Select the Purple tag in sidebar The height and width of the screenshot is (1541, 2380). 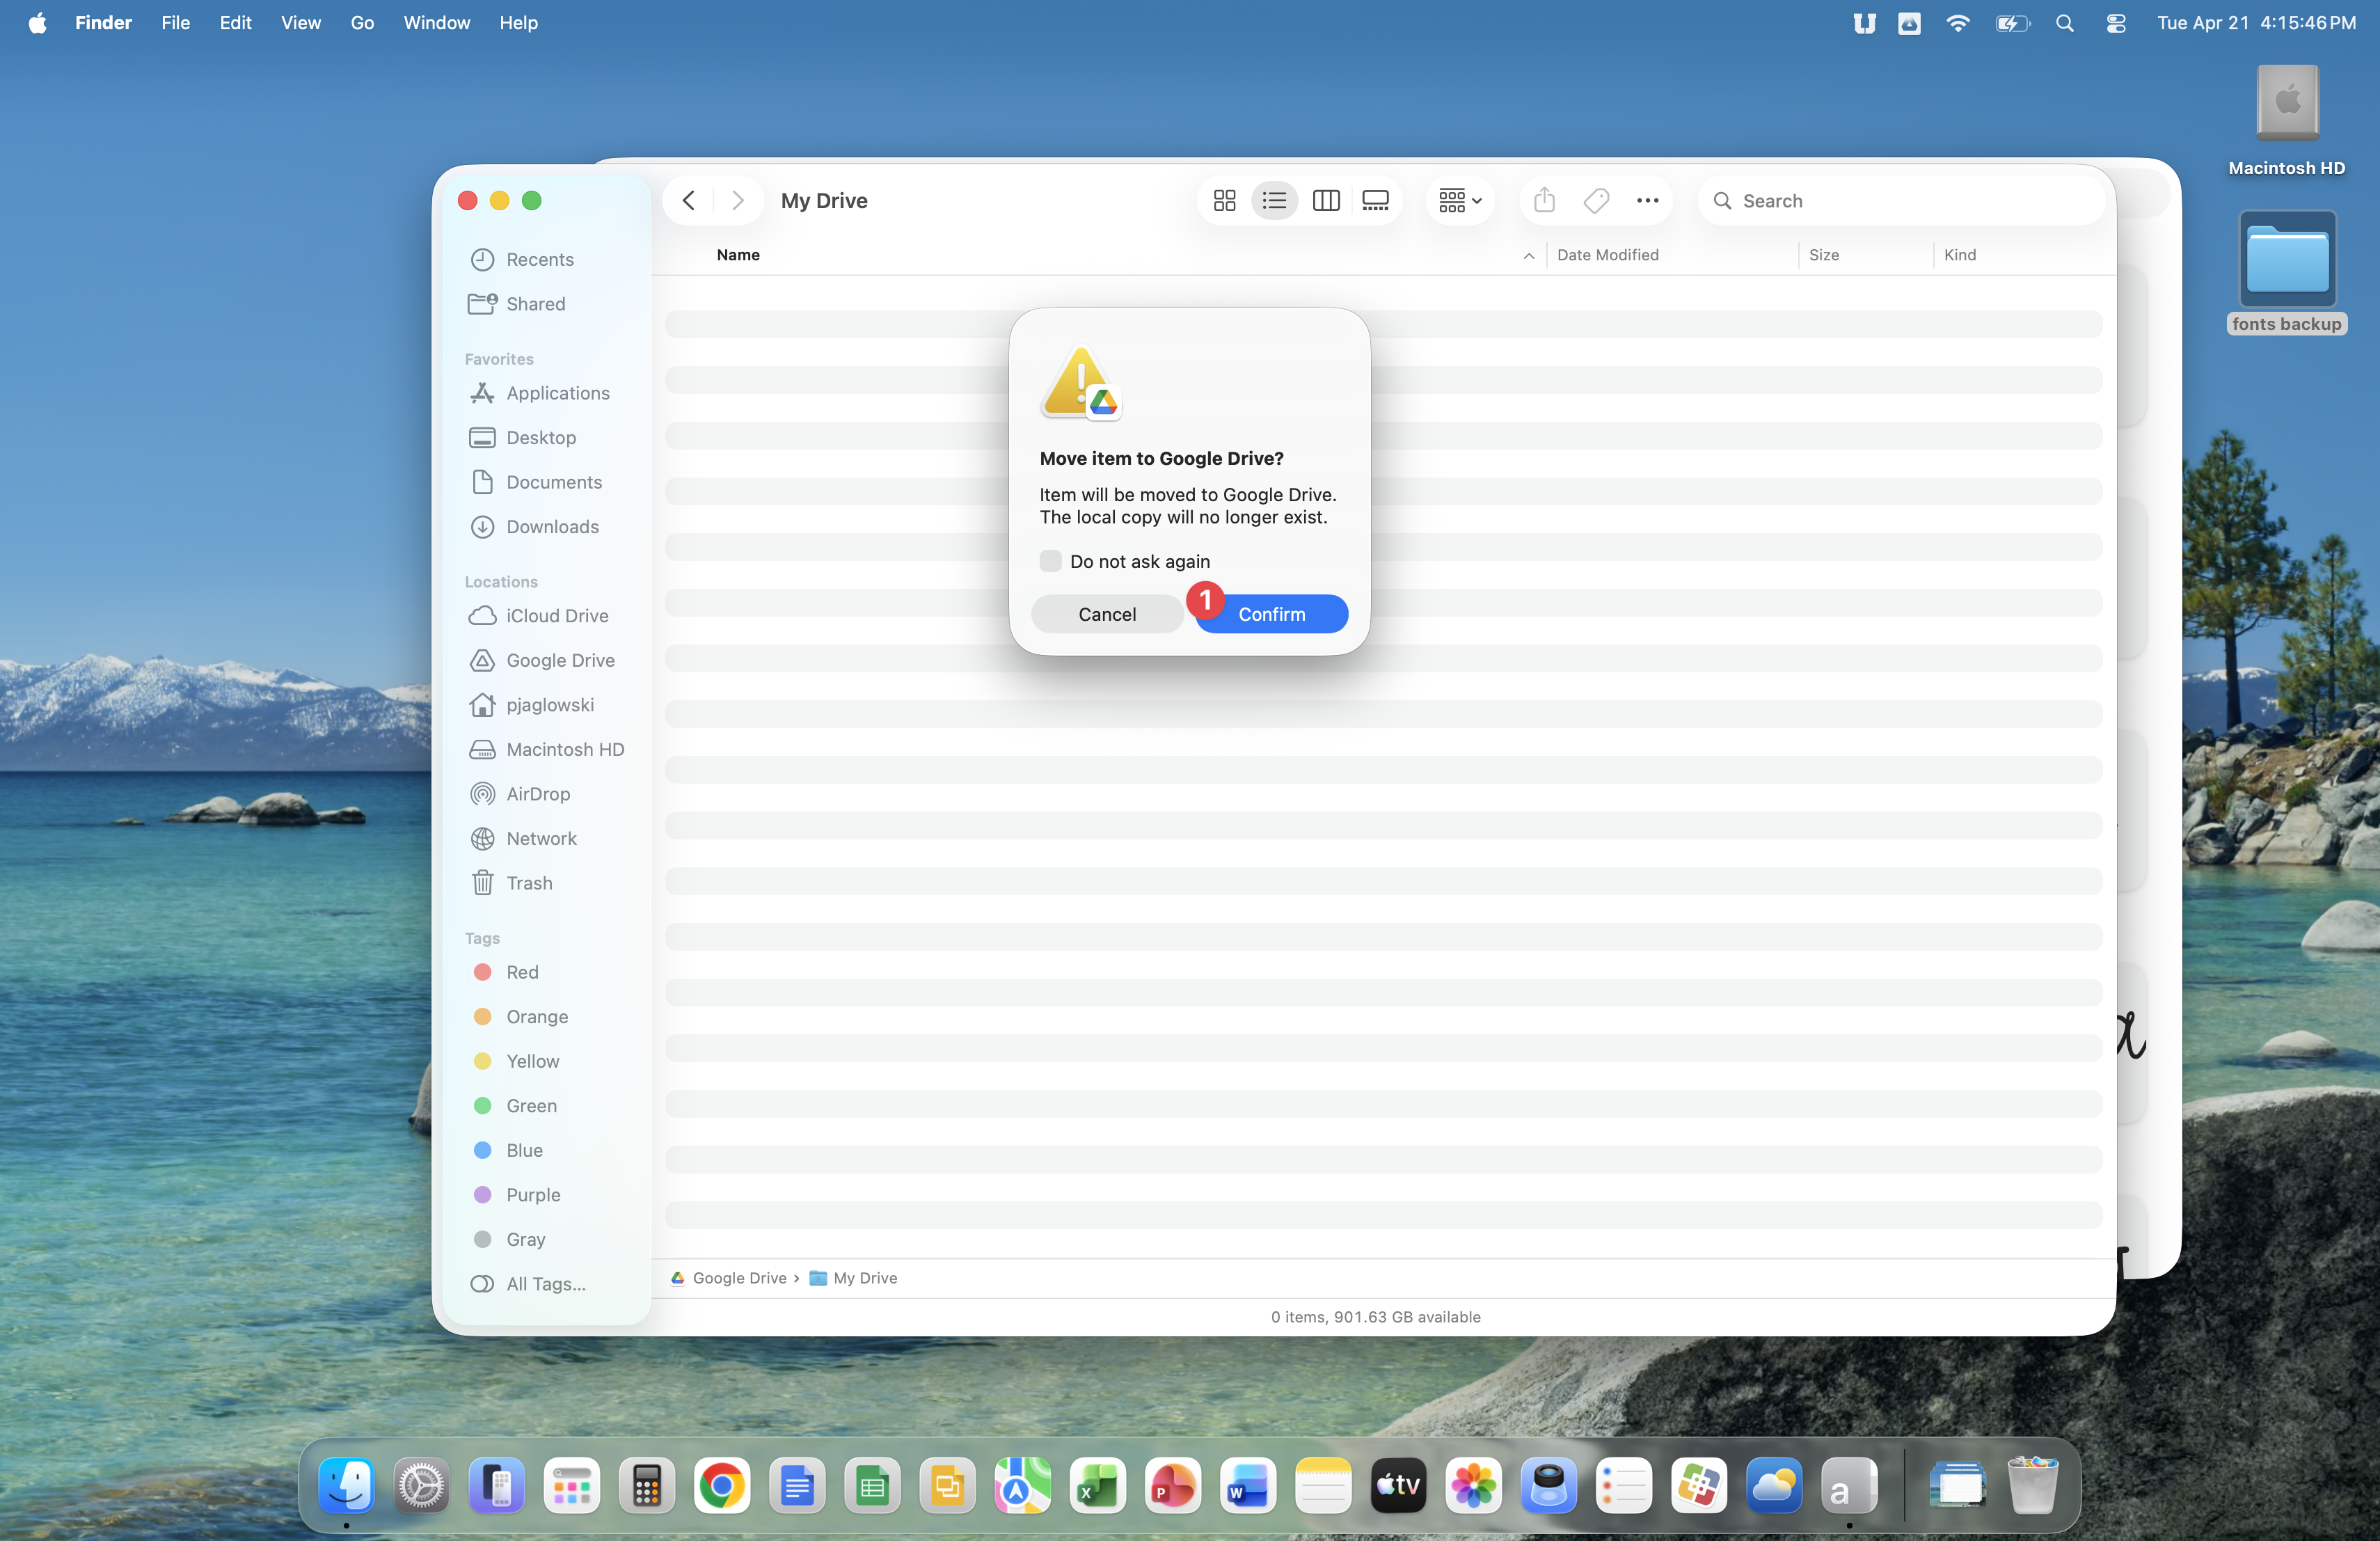[x=533, y=1195]
